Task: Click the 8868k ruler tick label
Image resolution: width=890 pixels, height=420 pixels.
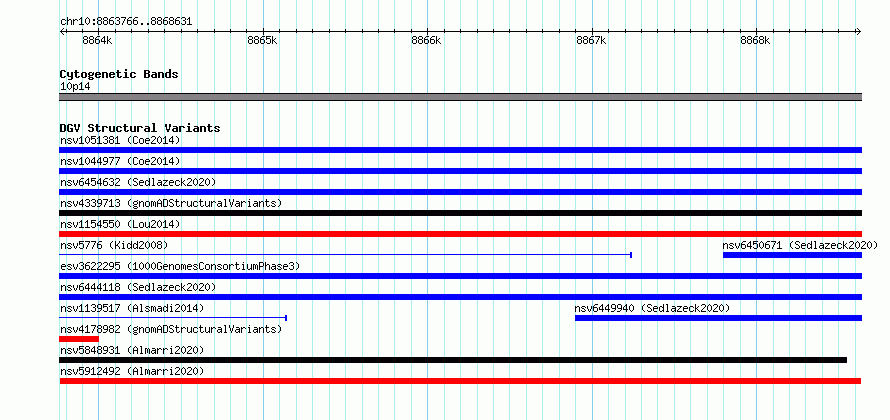Action: coord(755,40)
